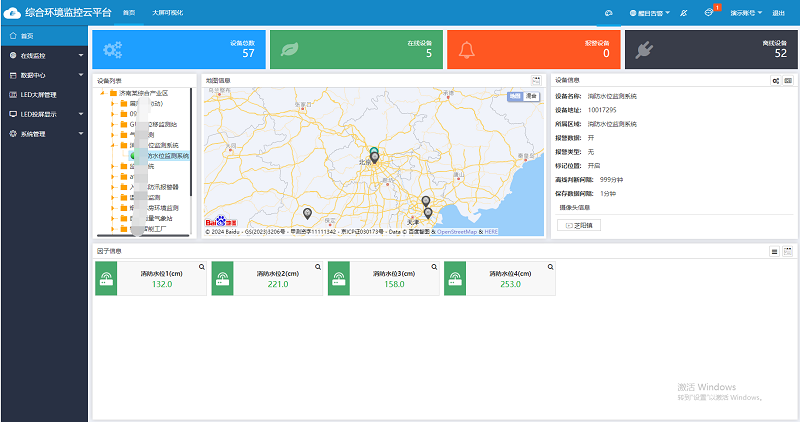
Task: Collapse the 济南某综合产业区 tree node
Action: point(101,93)
